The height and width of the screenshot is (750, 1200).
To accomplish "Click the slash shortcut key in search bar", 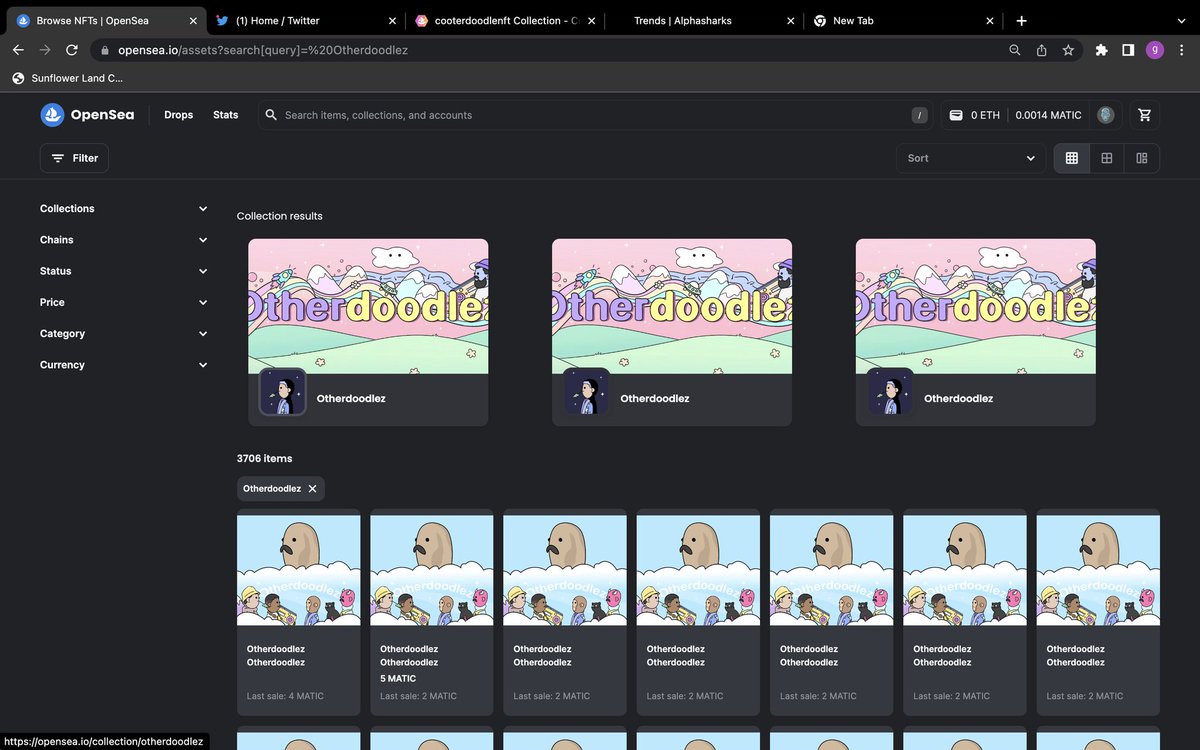I will 919,115.
